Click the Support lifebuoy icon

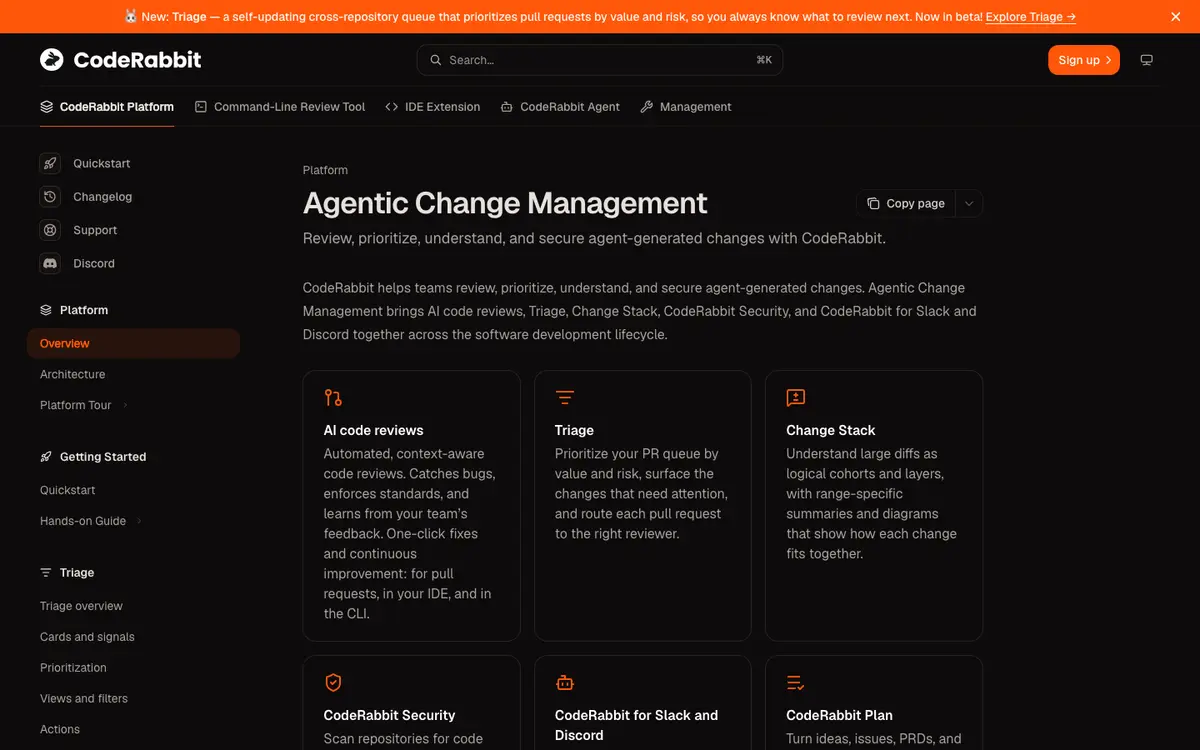[x=50, y=230]
